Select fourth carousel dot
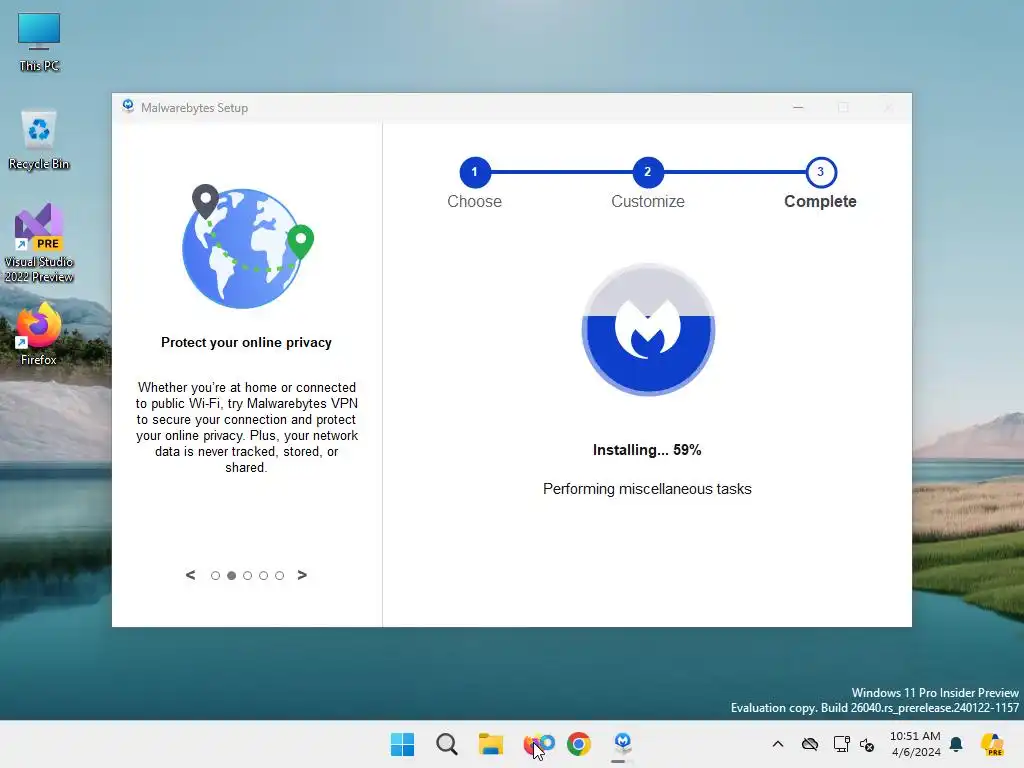This screenshot has height=768, width=1024. tap(263, 575)
